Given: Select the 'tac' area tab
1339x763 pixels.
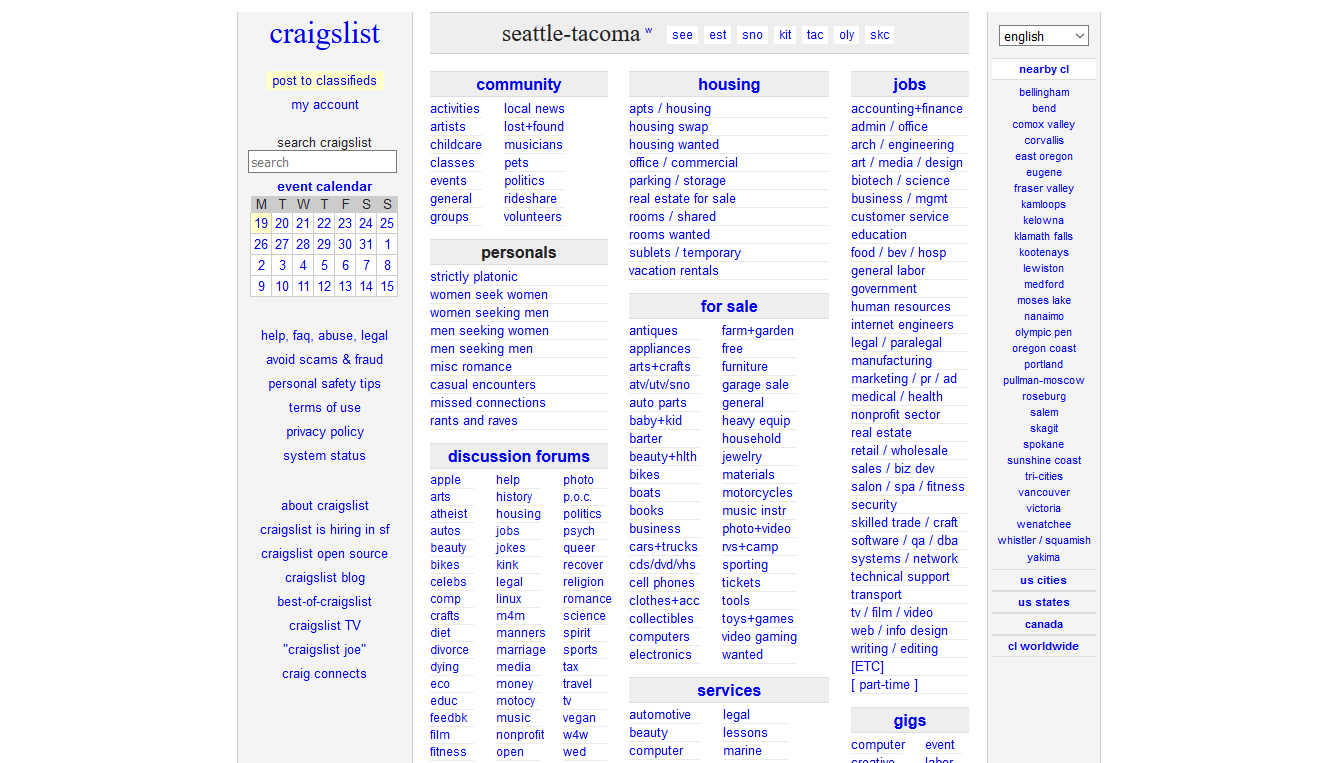Looking at the screenshot, I should pyautogui.click(x=815, y=35).
